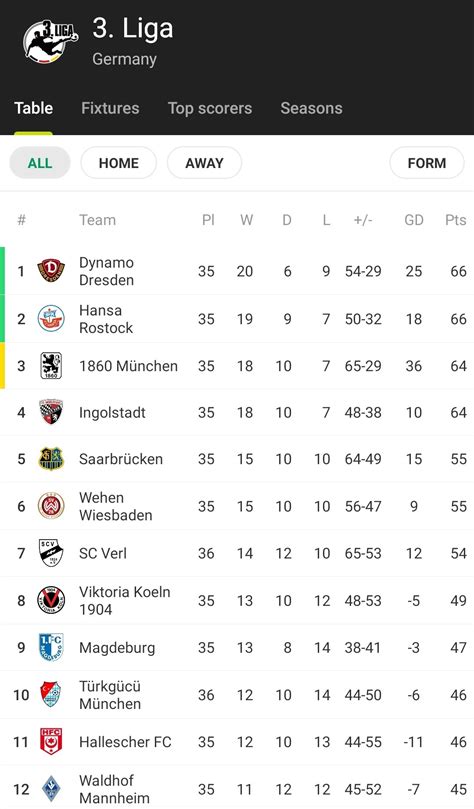Open the Top scorers tab
This screenshot has width=474, height=809.
[x=210, y=108]
